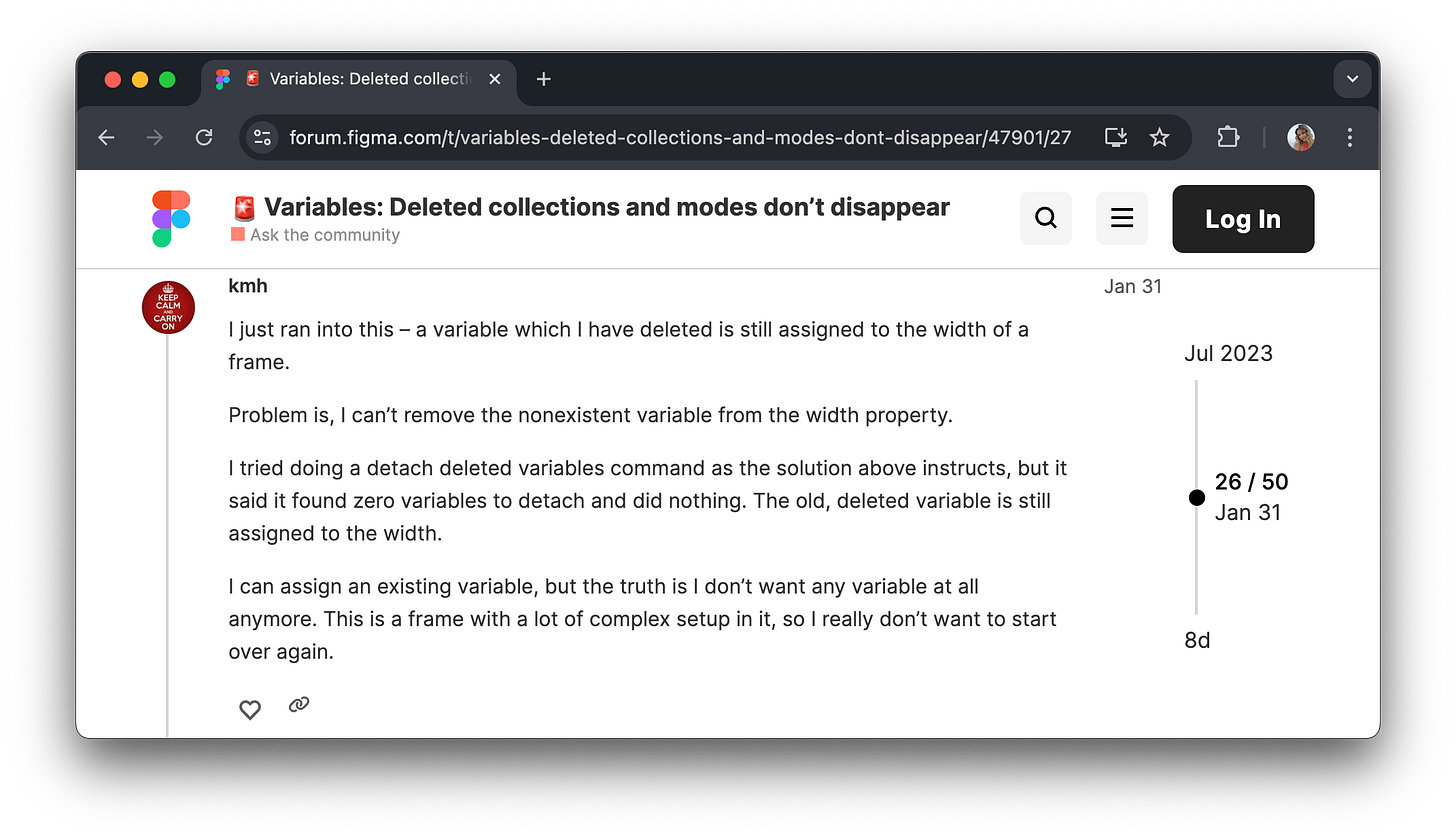
Task: Go back with the browser back arrow
Action: pos(107,137)
